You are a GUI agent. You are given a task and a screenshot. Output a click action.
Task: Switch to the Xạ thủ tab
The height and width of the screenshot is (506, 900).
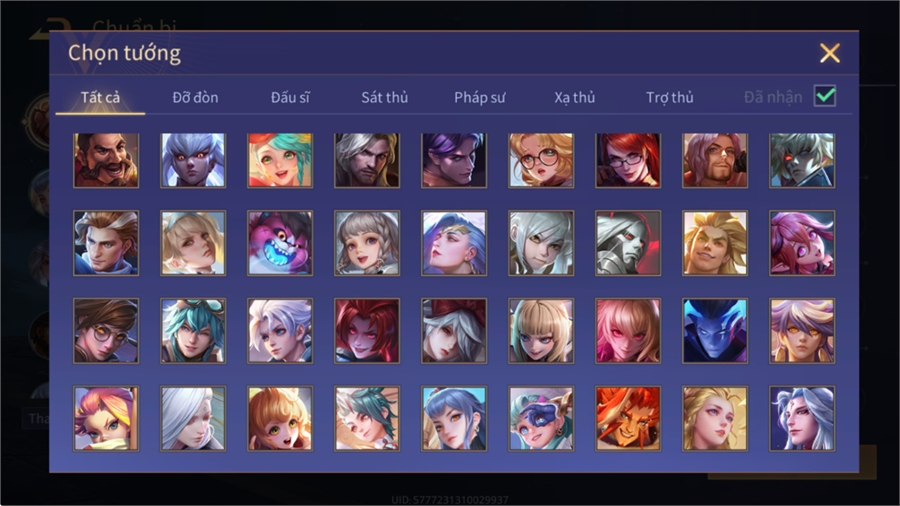pos(575,98)
